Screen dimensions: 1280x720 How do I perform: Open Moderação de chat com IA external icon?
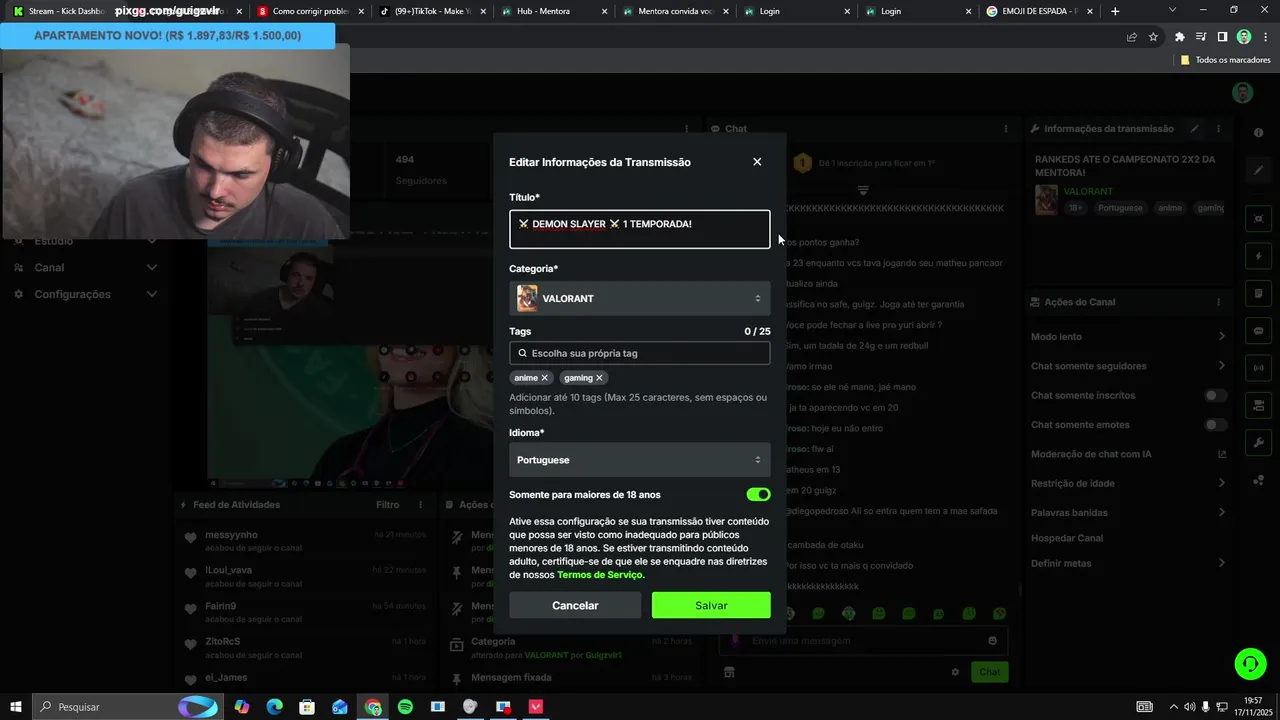coord(1221,454)
